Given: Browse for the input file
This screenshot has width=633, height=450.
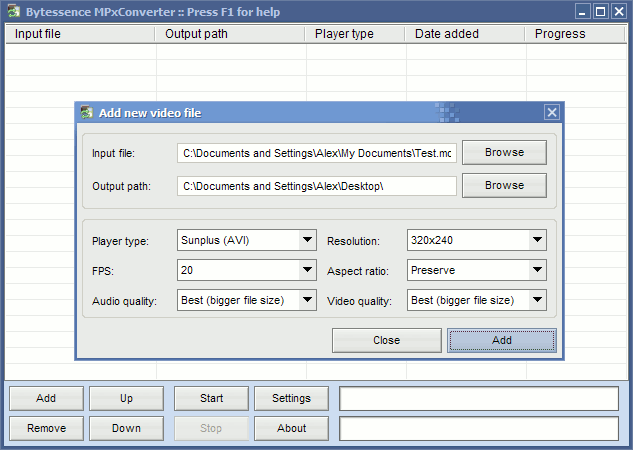Looking at the screenshot, I should click(x=504, y=153).
